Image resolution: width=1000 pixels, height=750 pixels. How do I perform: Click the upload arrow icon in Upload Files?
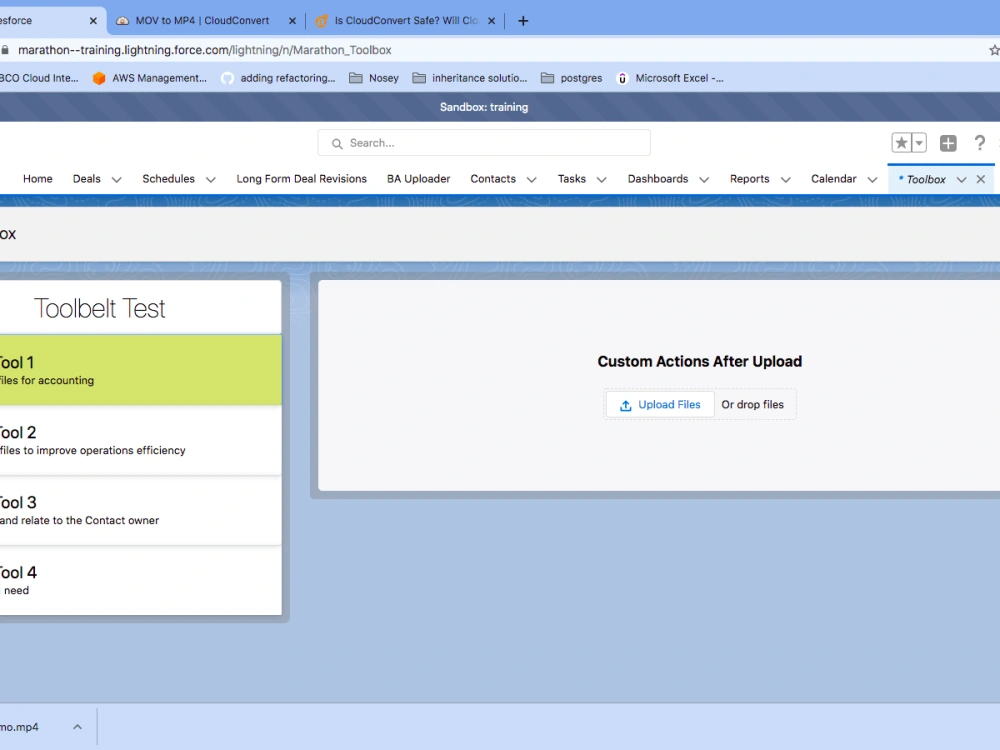click(x=626, y=405)
